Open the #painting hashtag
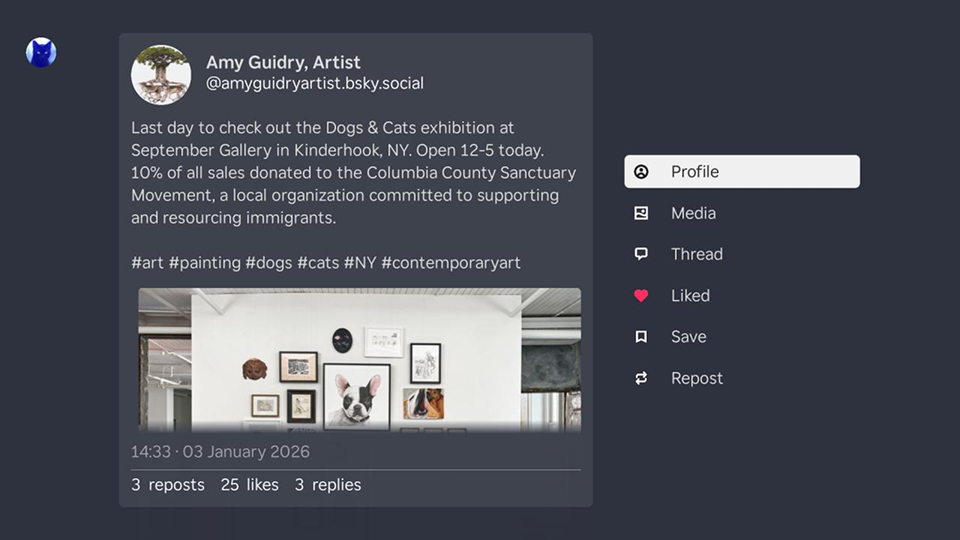960x540 pixels. pyautogui.click(x=204, y=263)
